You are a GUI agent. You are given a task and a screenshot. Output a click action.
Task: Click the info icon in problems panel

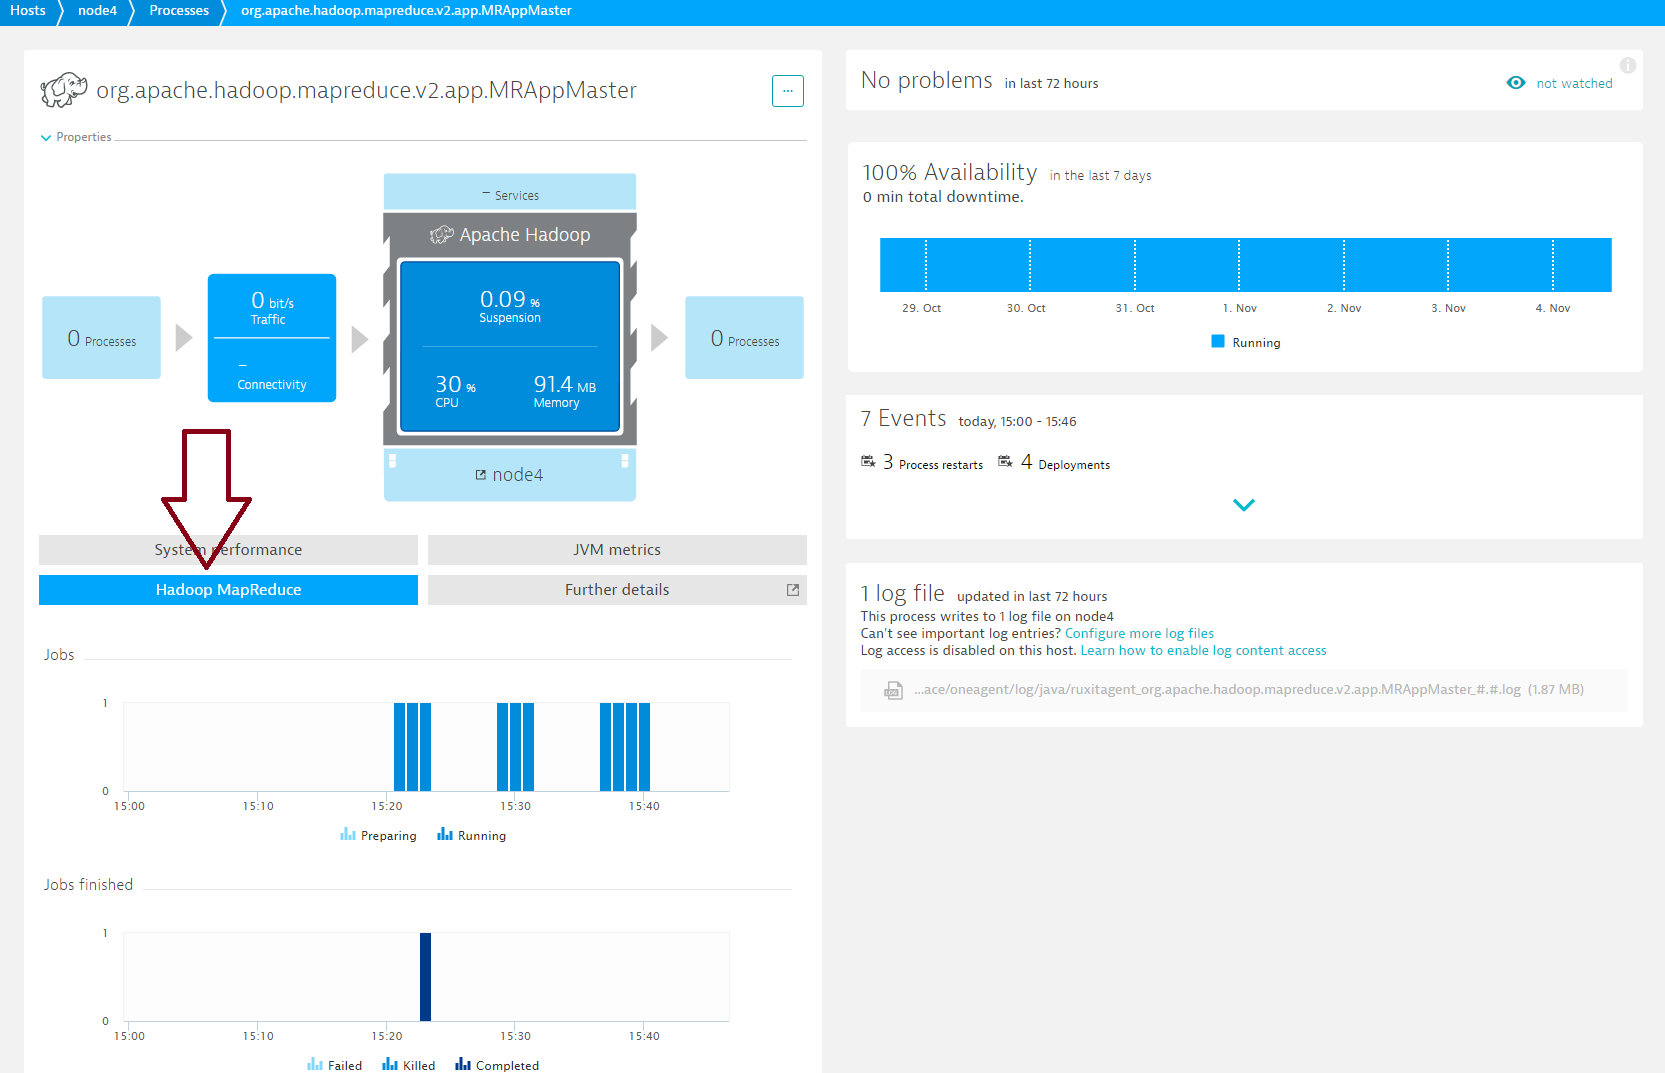pyautogui.click(x=1628, y=66)
